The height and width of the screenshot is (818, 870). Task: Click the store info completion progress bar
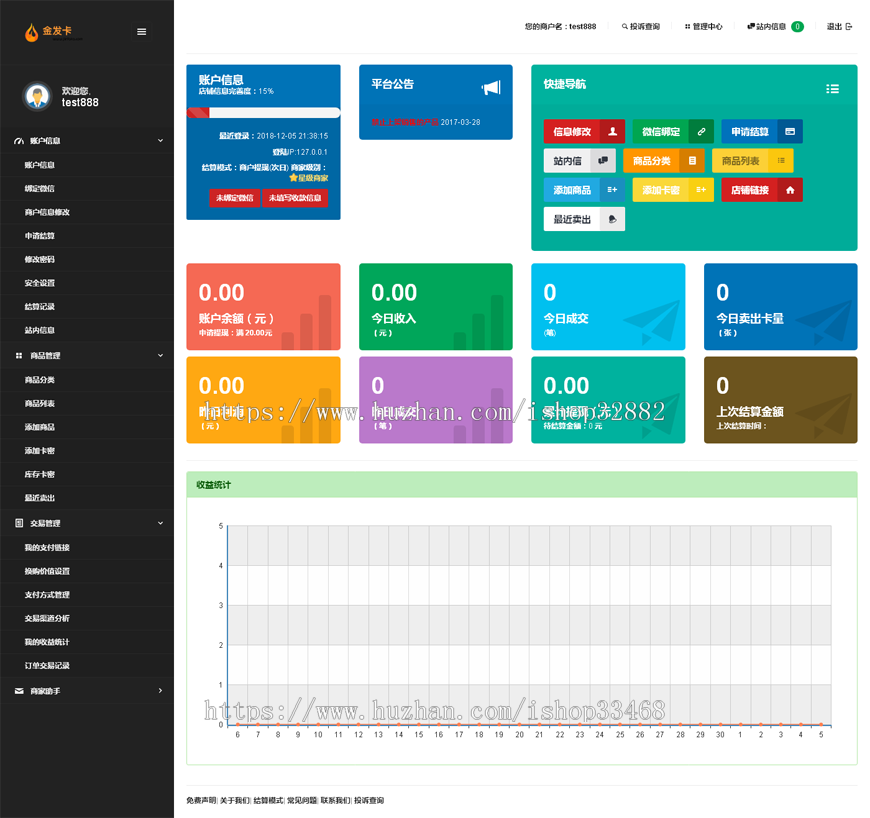click(263, 113)
